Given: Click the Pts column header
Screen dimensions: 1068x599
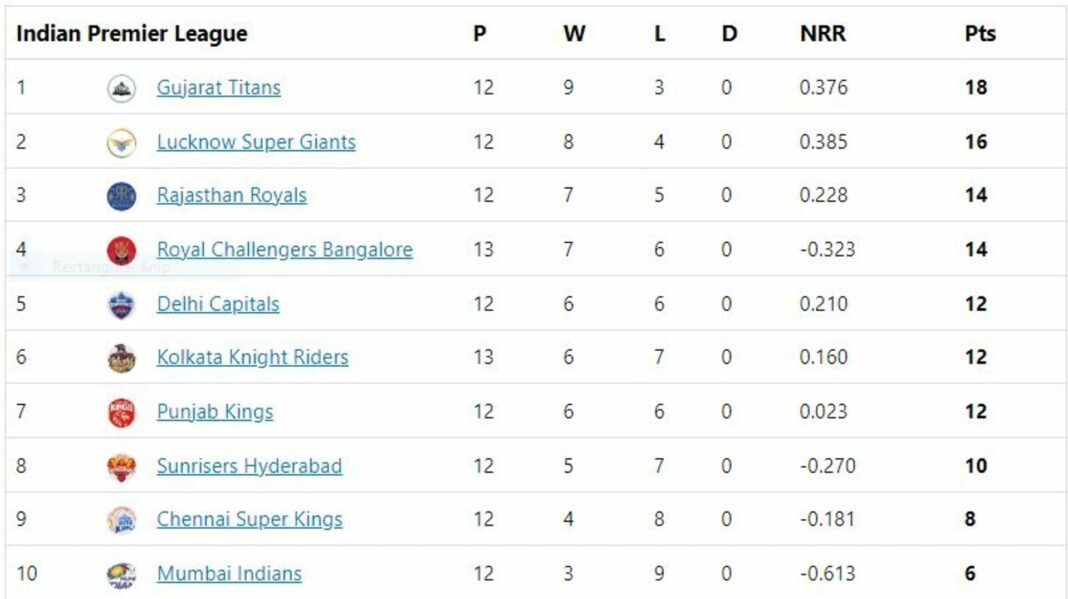Looking at the screenshot, I should tap(980, 33).
